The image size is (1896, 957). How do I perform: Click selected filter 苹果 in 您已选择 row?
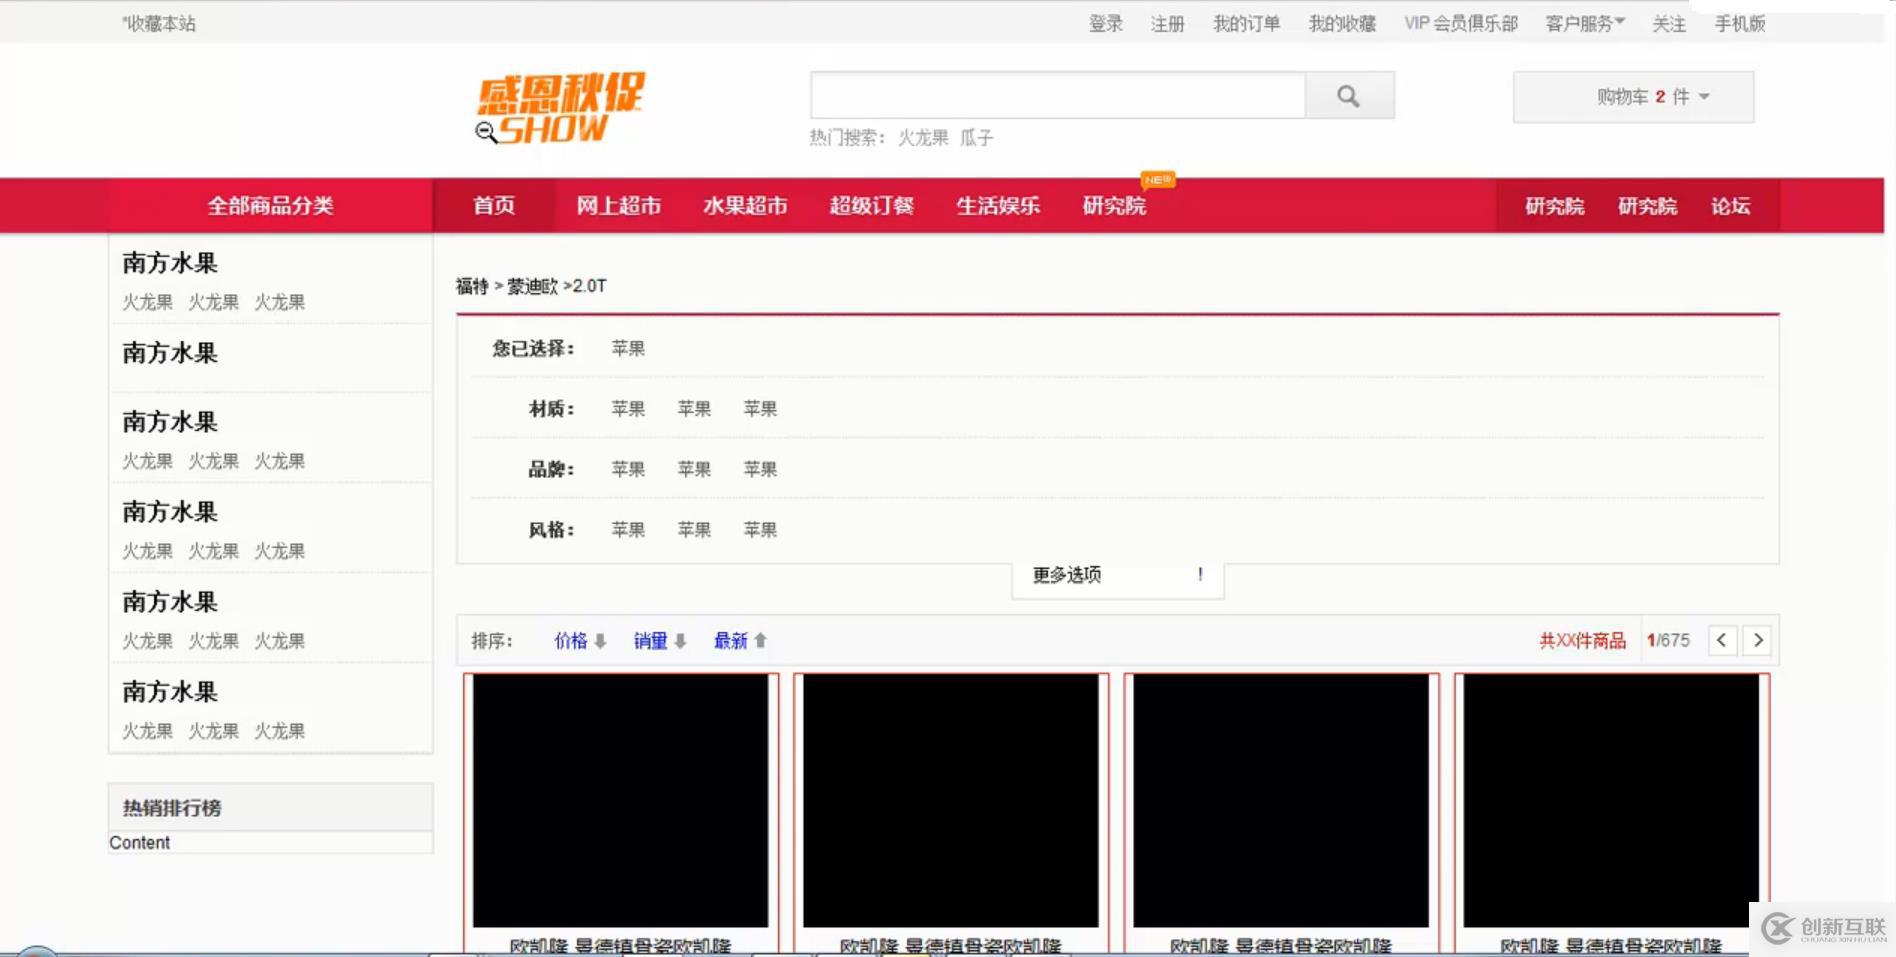click(628, 348)
